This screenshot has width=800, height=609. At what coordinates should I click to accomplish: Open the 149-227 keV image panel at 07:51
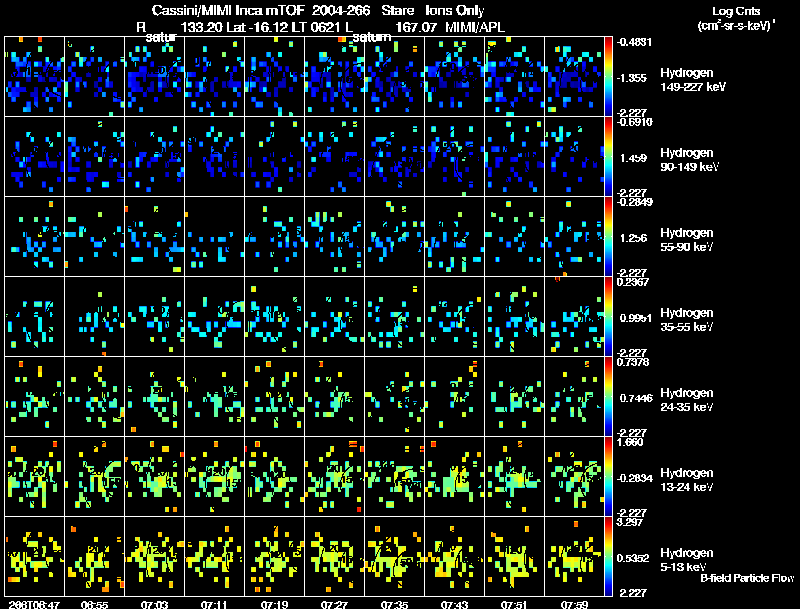514,77
